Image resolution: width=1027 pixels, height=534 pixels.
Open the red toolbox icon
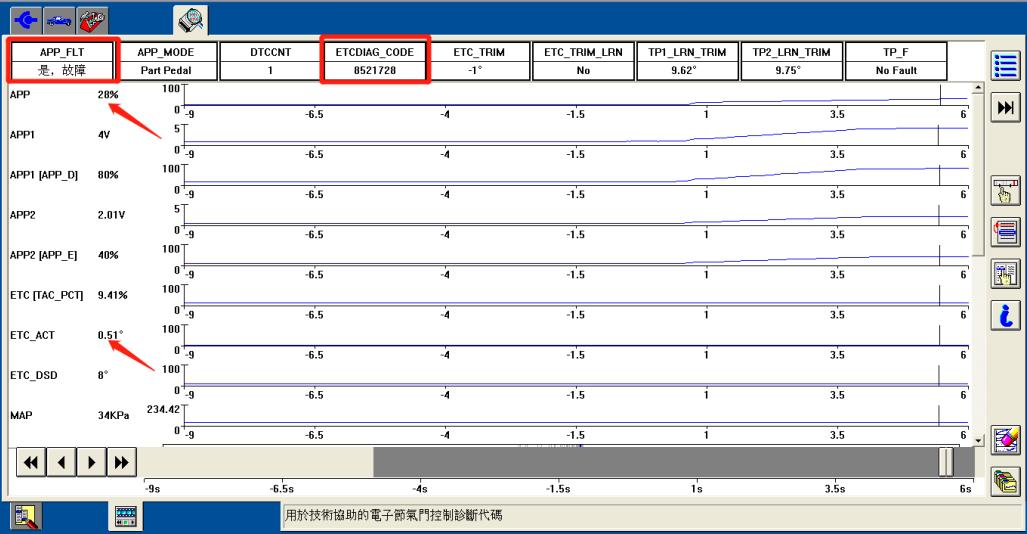92,21
